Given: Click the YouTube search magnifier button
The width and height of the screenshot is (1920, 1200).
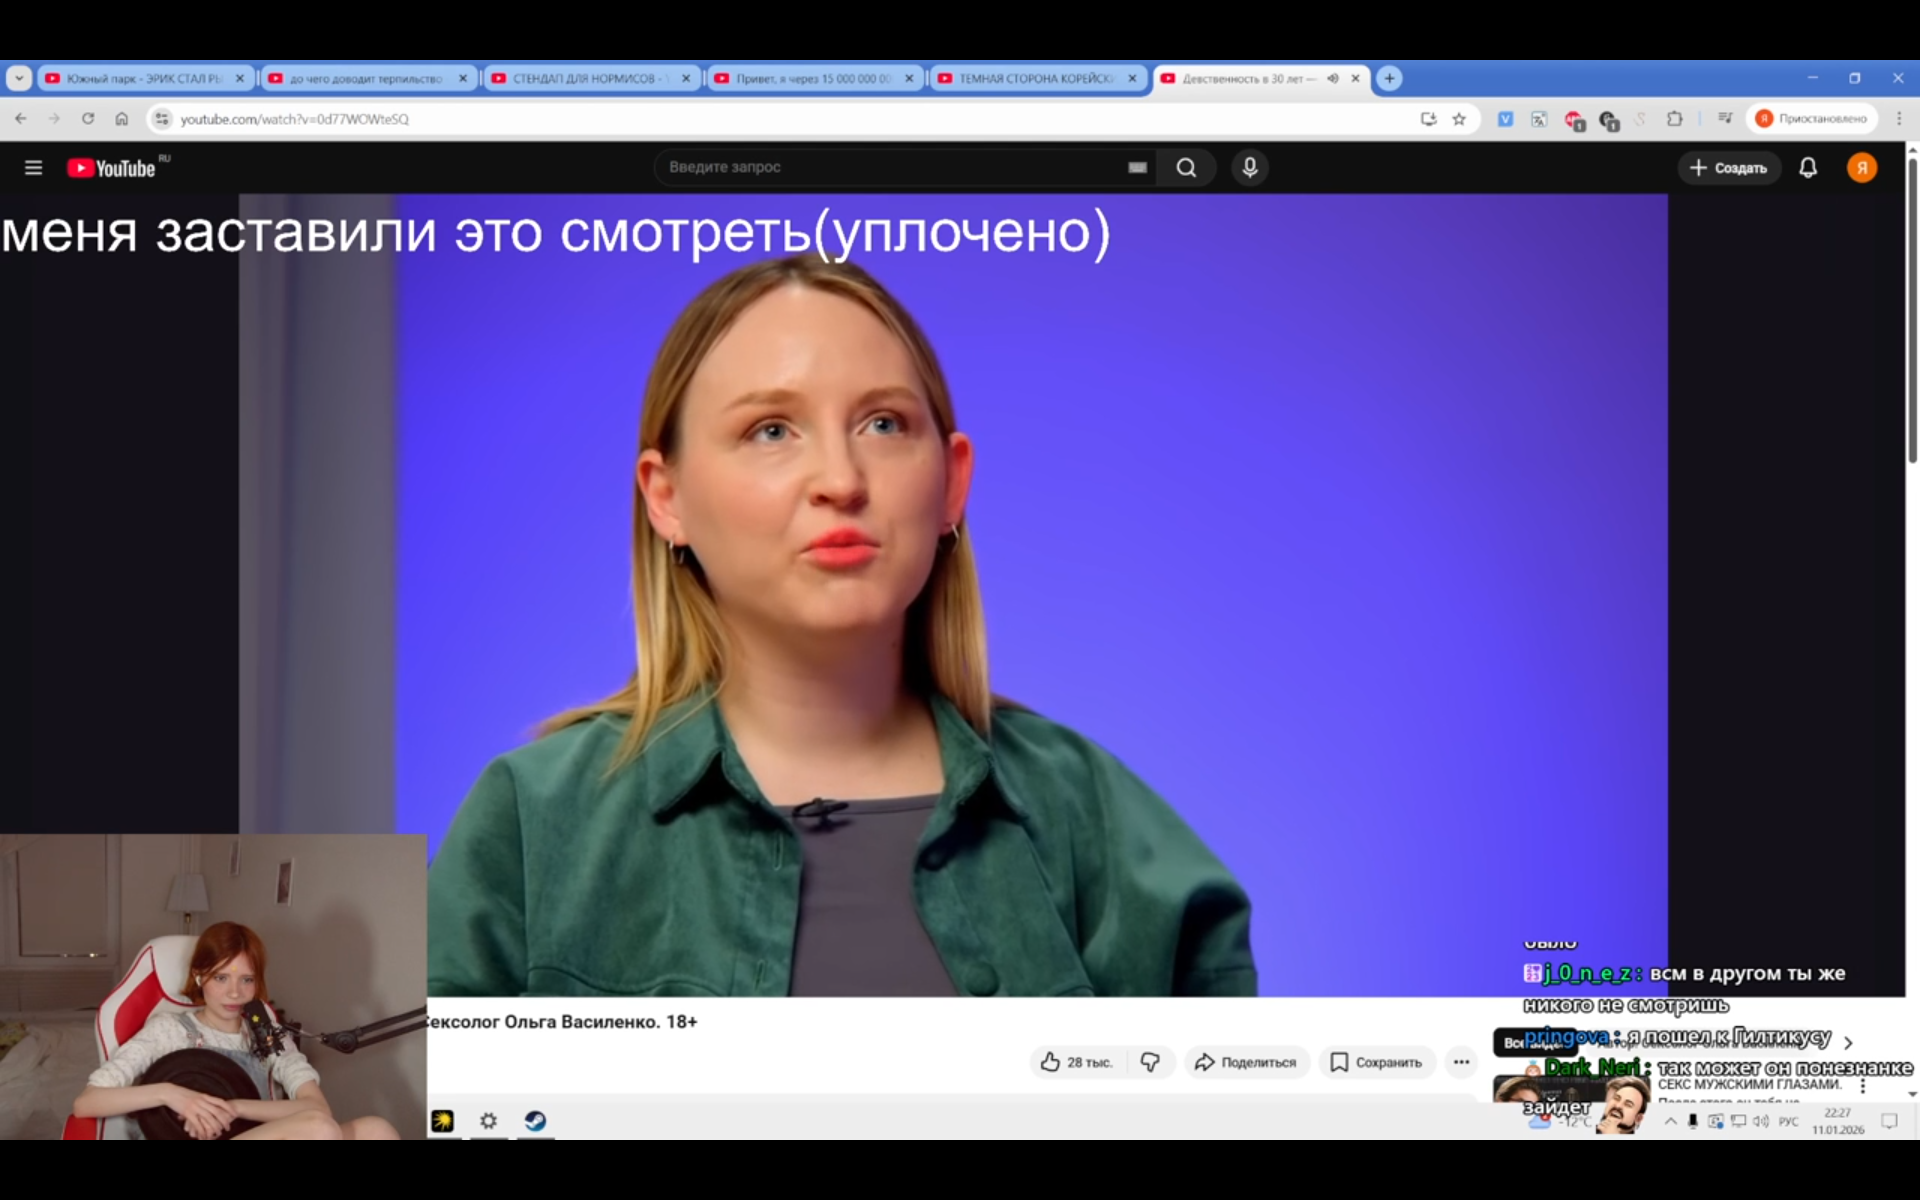Looking at the screenshot, I should pyautogui.click(x=1186, y=168).
